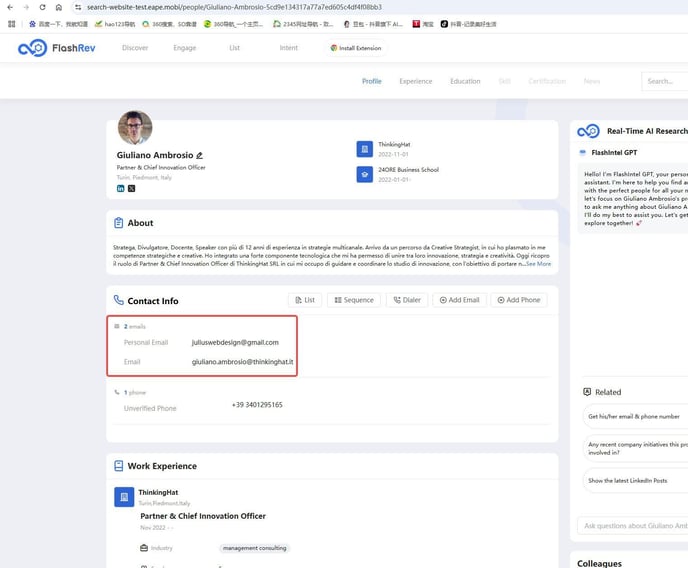The image size is (688, 568).
Task: Click the Add Phone button
Action: click(519, 300)
